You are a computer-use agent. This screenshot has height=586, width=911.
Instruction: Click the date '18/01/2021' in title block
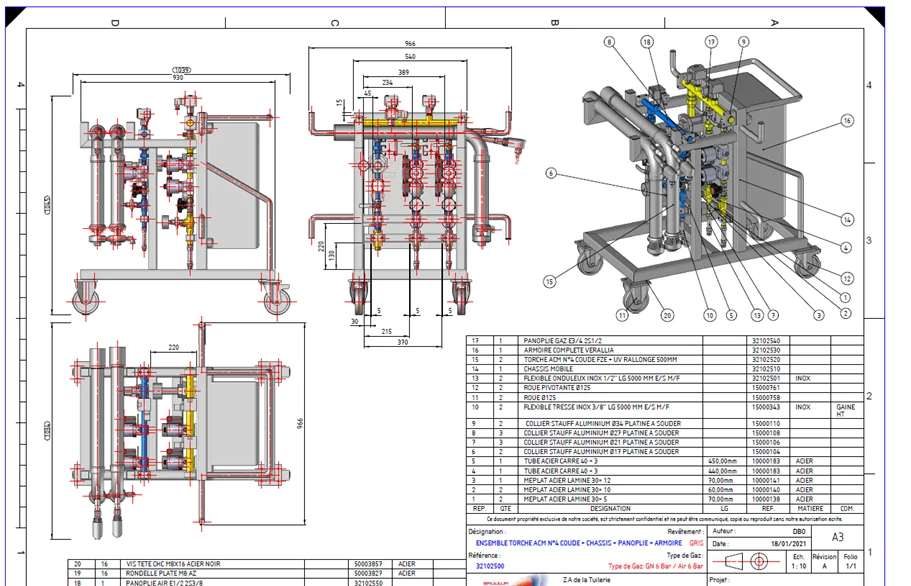pos(790,544)
